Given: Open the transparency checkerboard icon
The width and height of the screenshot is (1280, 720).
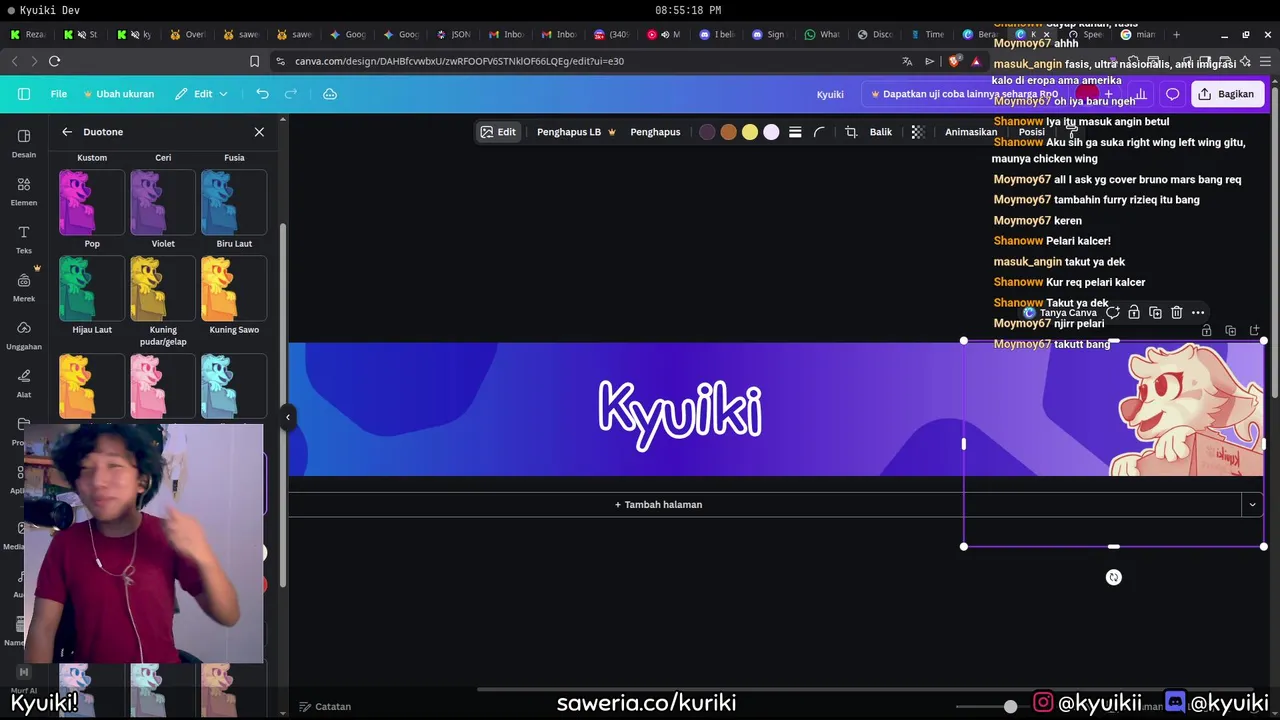Looking at the screenshot, I should tap(918, 132).
